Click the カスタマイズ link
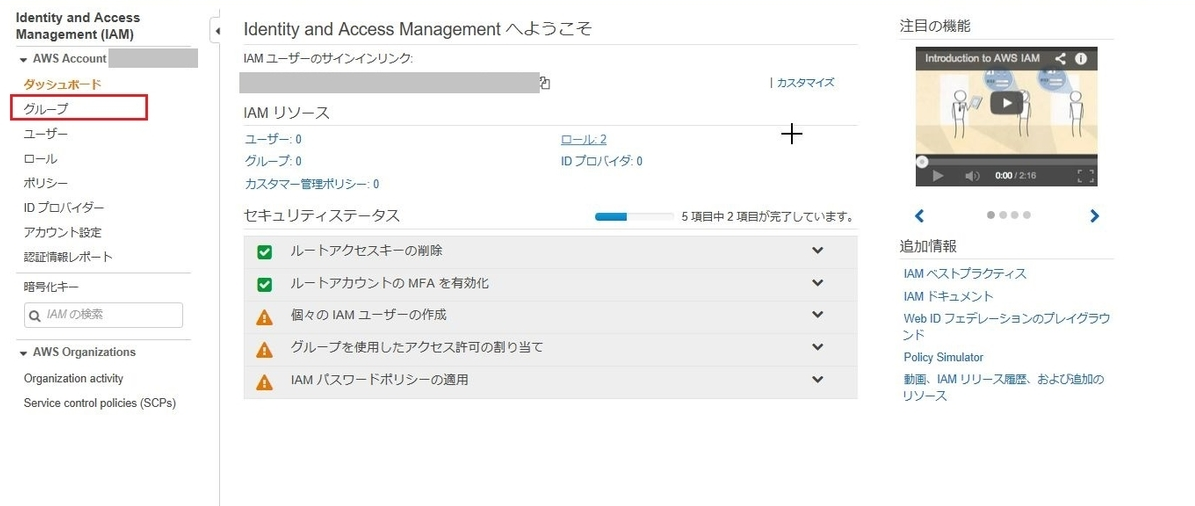The height and width of the screenshot is (506, 1195). (x=806, y=83)
